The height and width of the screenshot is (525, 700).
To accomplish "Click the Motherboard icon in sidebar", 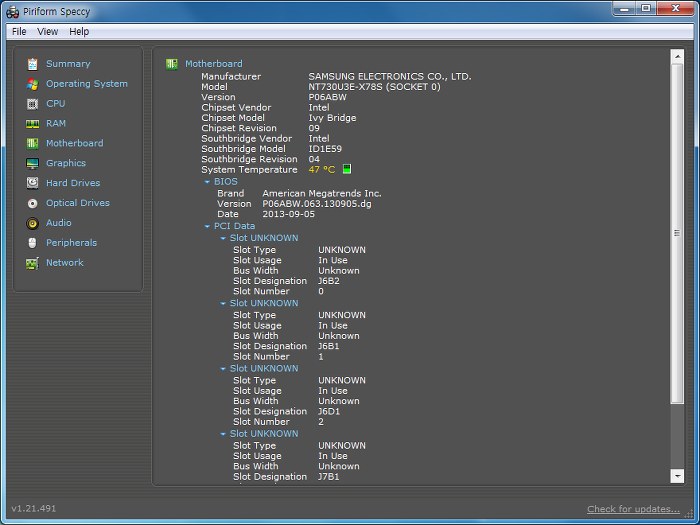I will point(32,143).
